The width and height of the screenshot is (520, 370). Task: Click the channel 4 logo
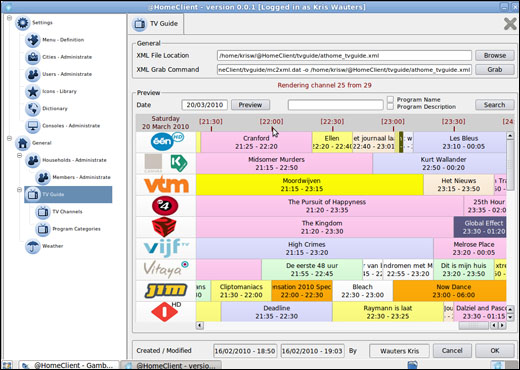[165, 206]
